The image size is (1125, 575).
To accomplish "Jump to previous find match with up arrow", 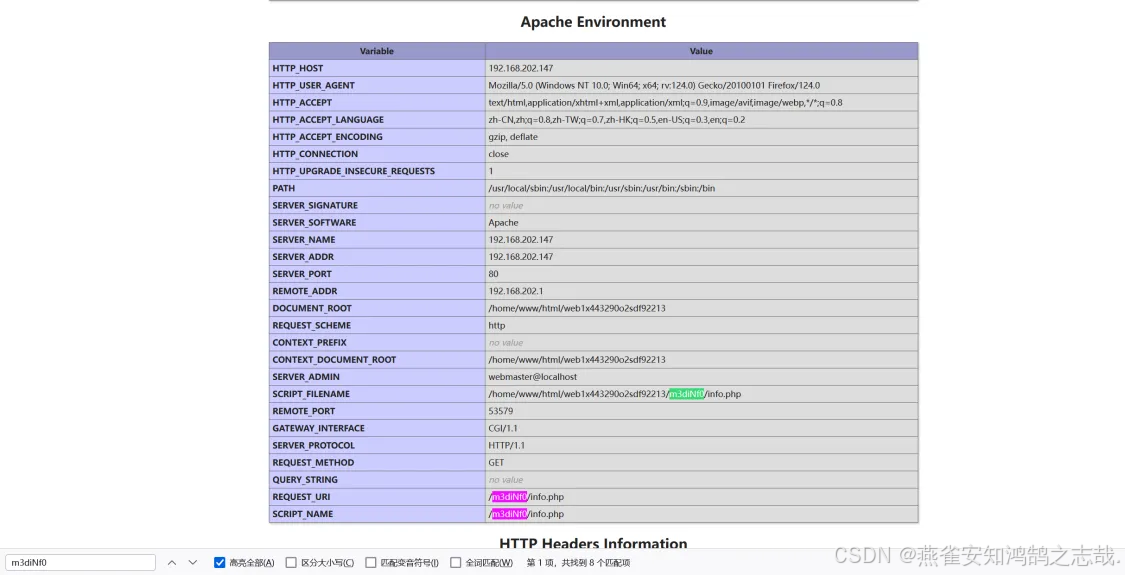I will click(x=171, y=563).
